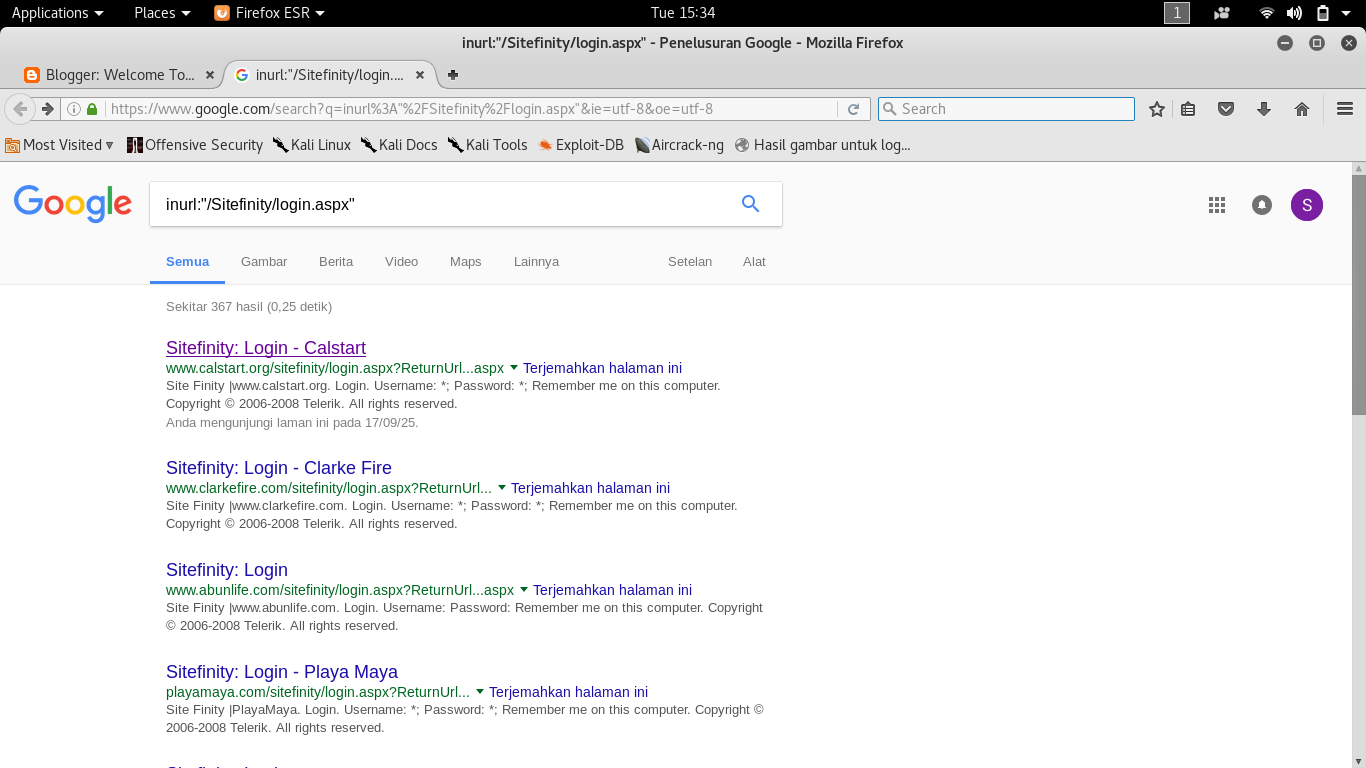Open the downloads arrow in toolbar
Screen dimensions: 1366x768
pyautogui.click(x=1264, y=109)
